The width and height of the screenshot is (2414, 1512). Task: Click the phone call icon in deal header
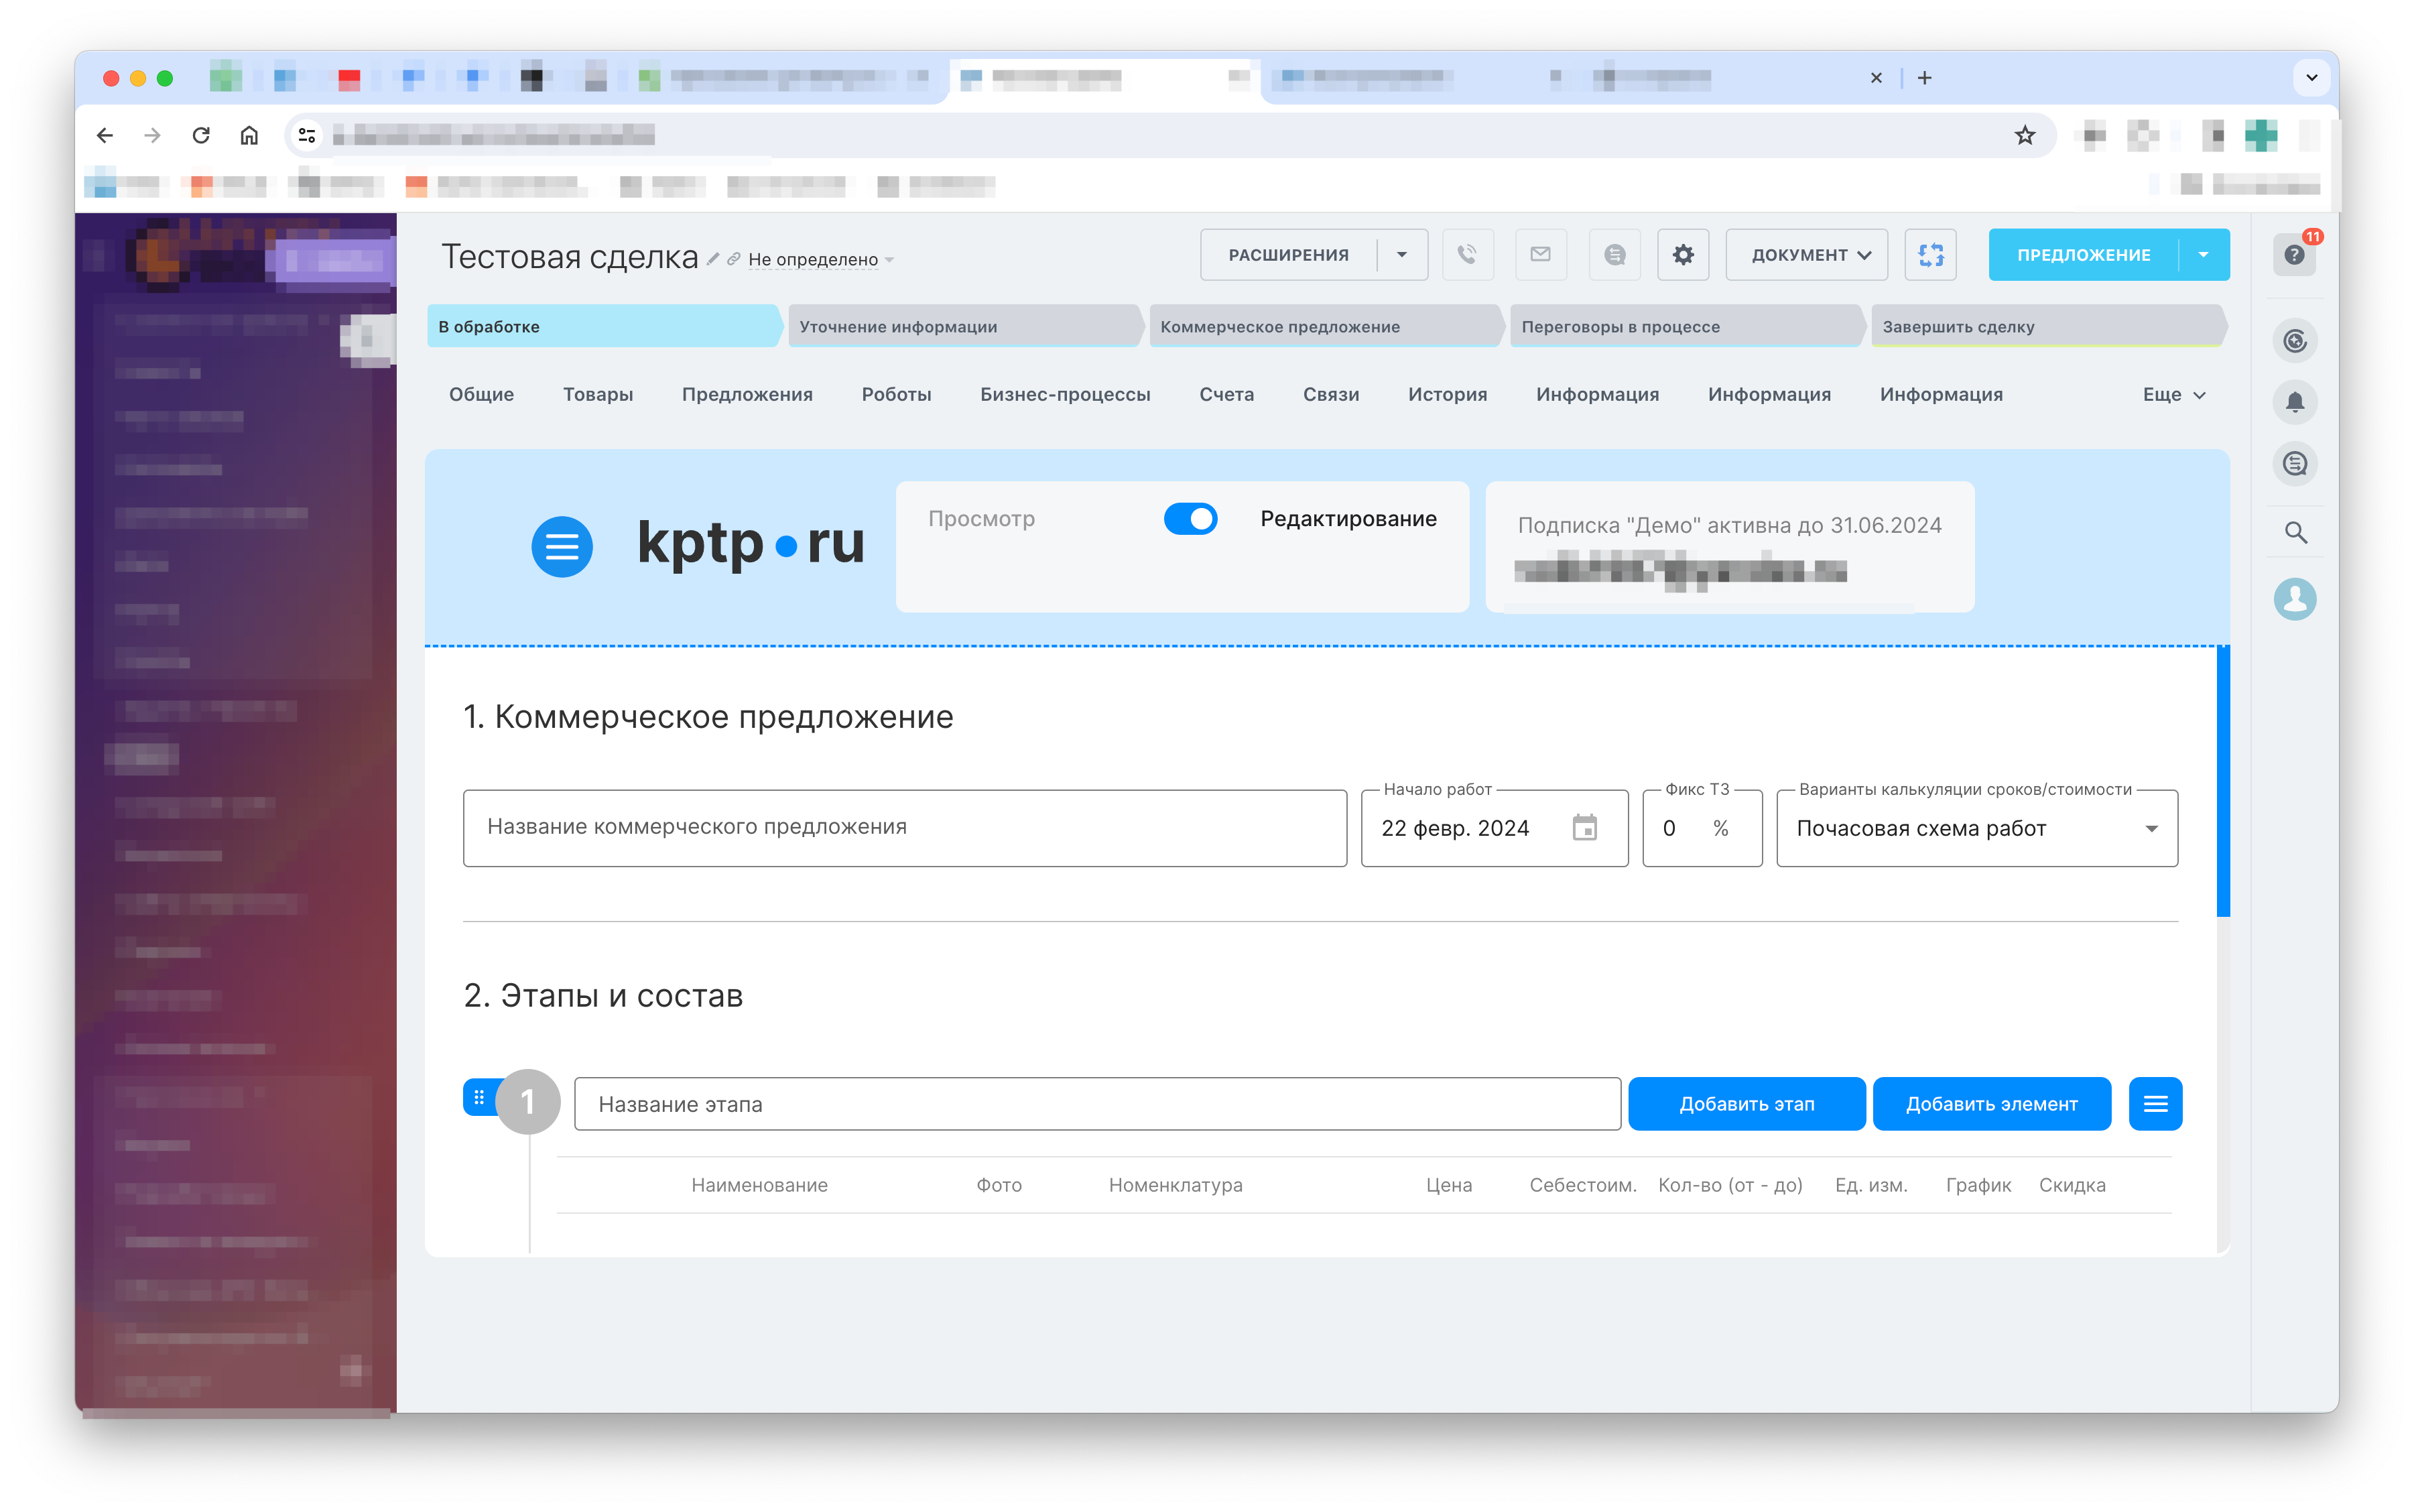1466,254
